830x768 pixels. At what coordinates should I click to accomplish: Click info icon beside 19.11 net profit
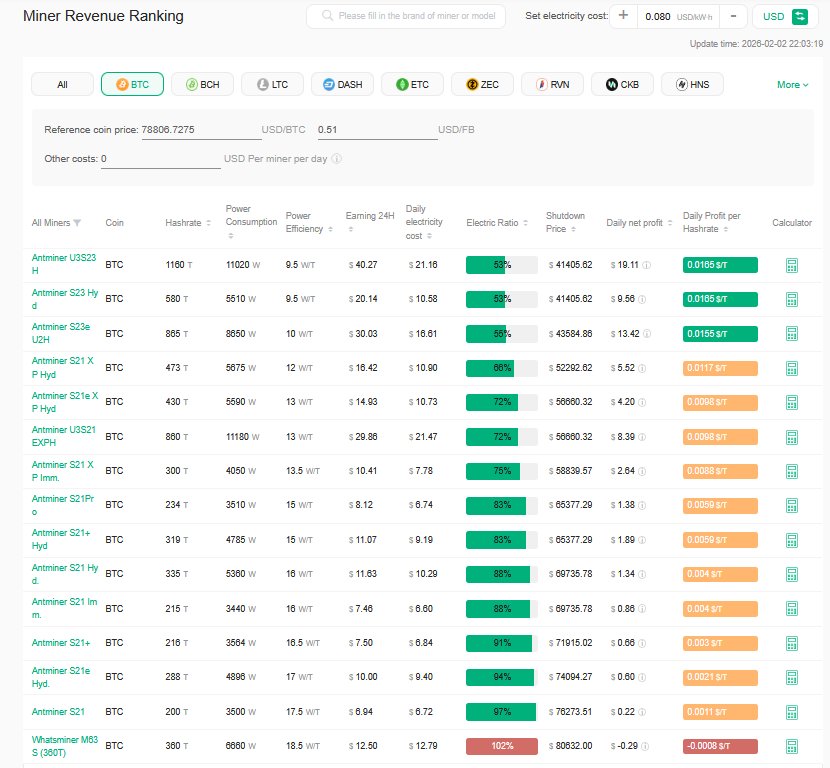pyautogui.click(x=646, y=265)
